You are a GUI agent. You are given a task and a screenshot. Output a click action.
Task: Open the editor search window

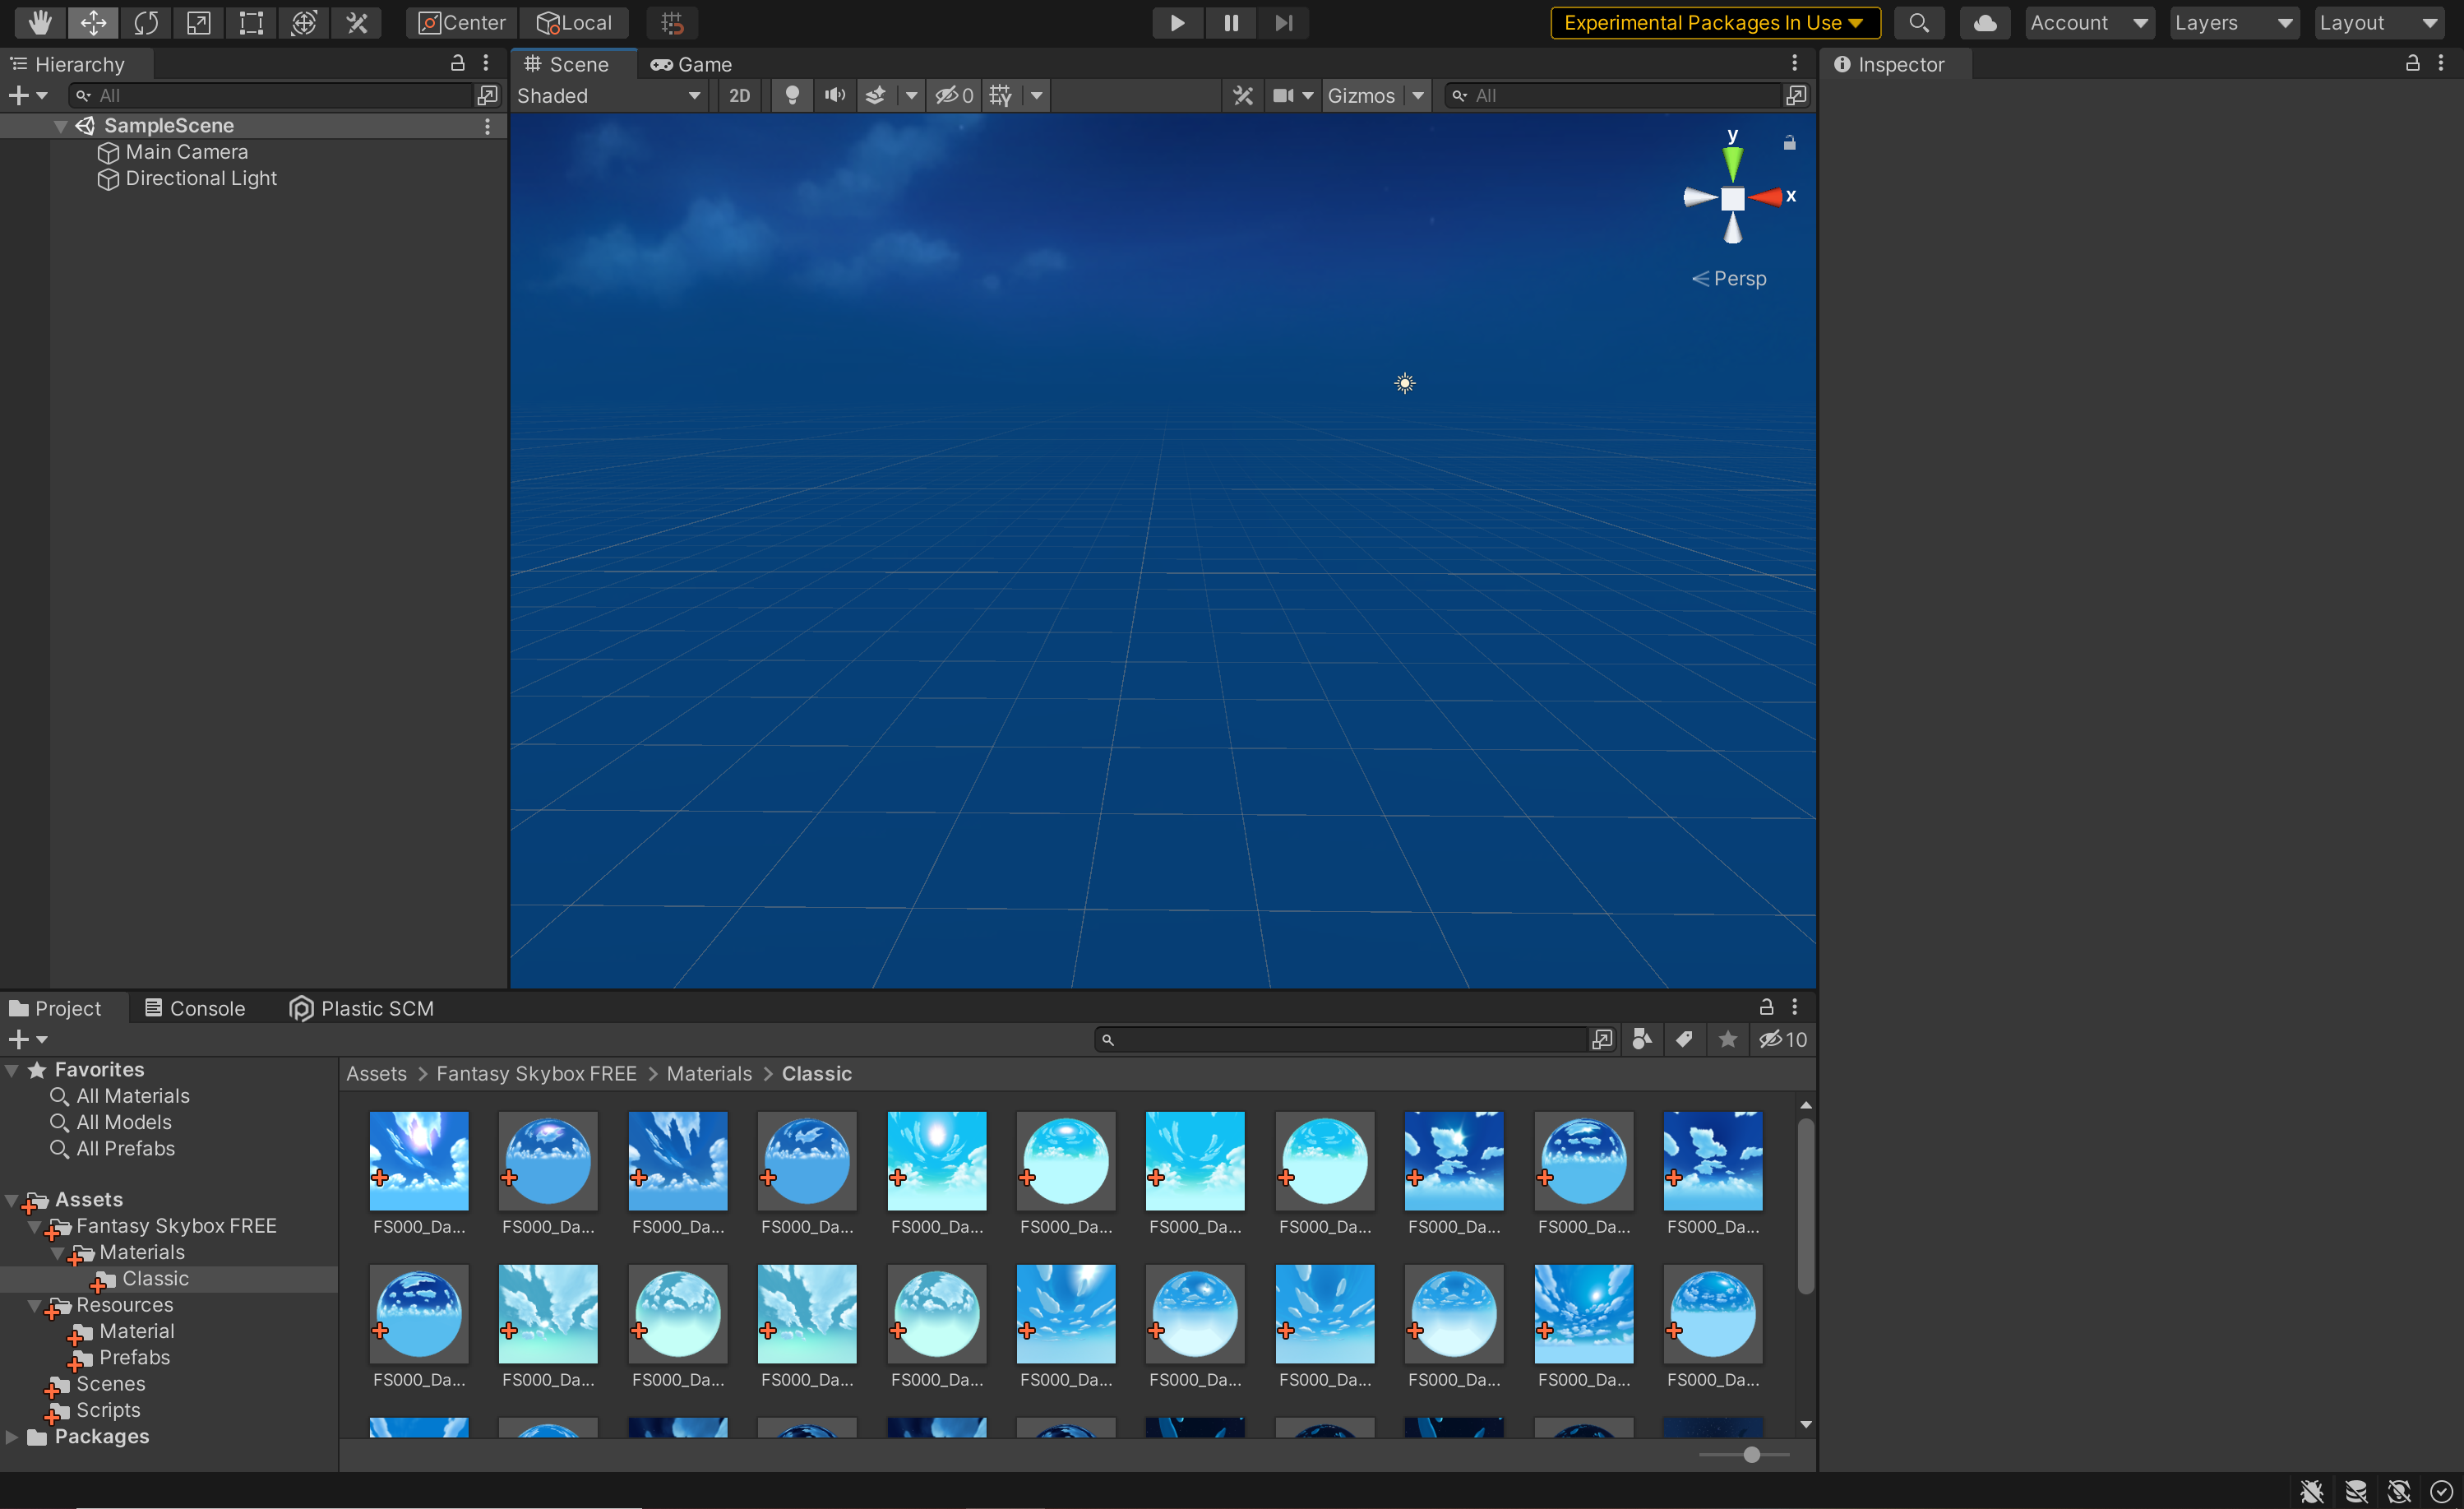tap(1920, 22)
